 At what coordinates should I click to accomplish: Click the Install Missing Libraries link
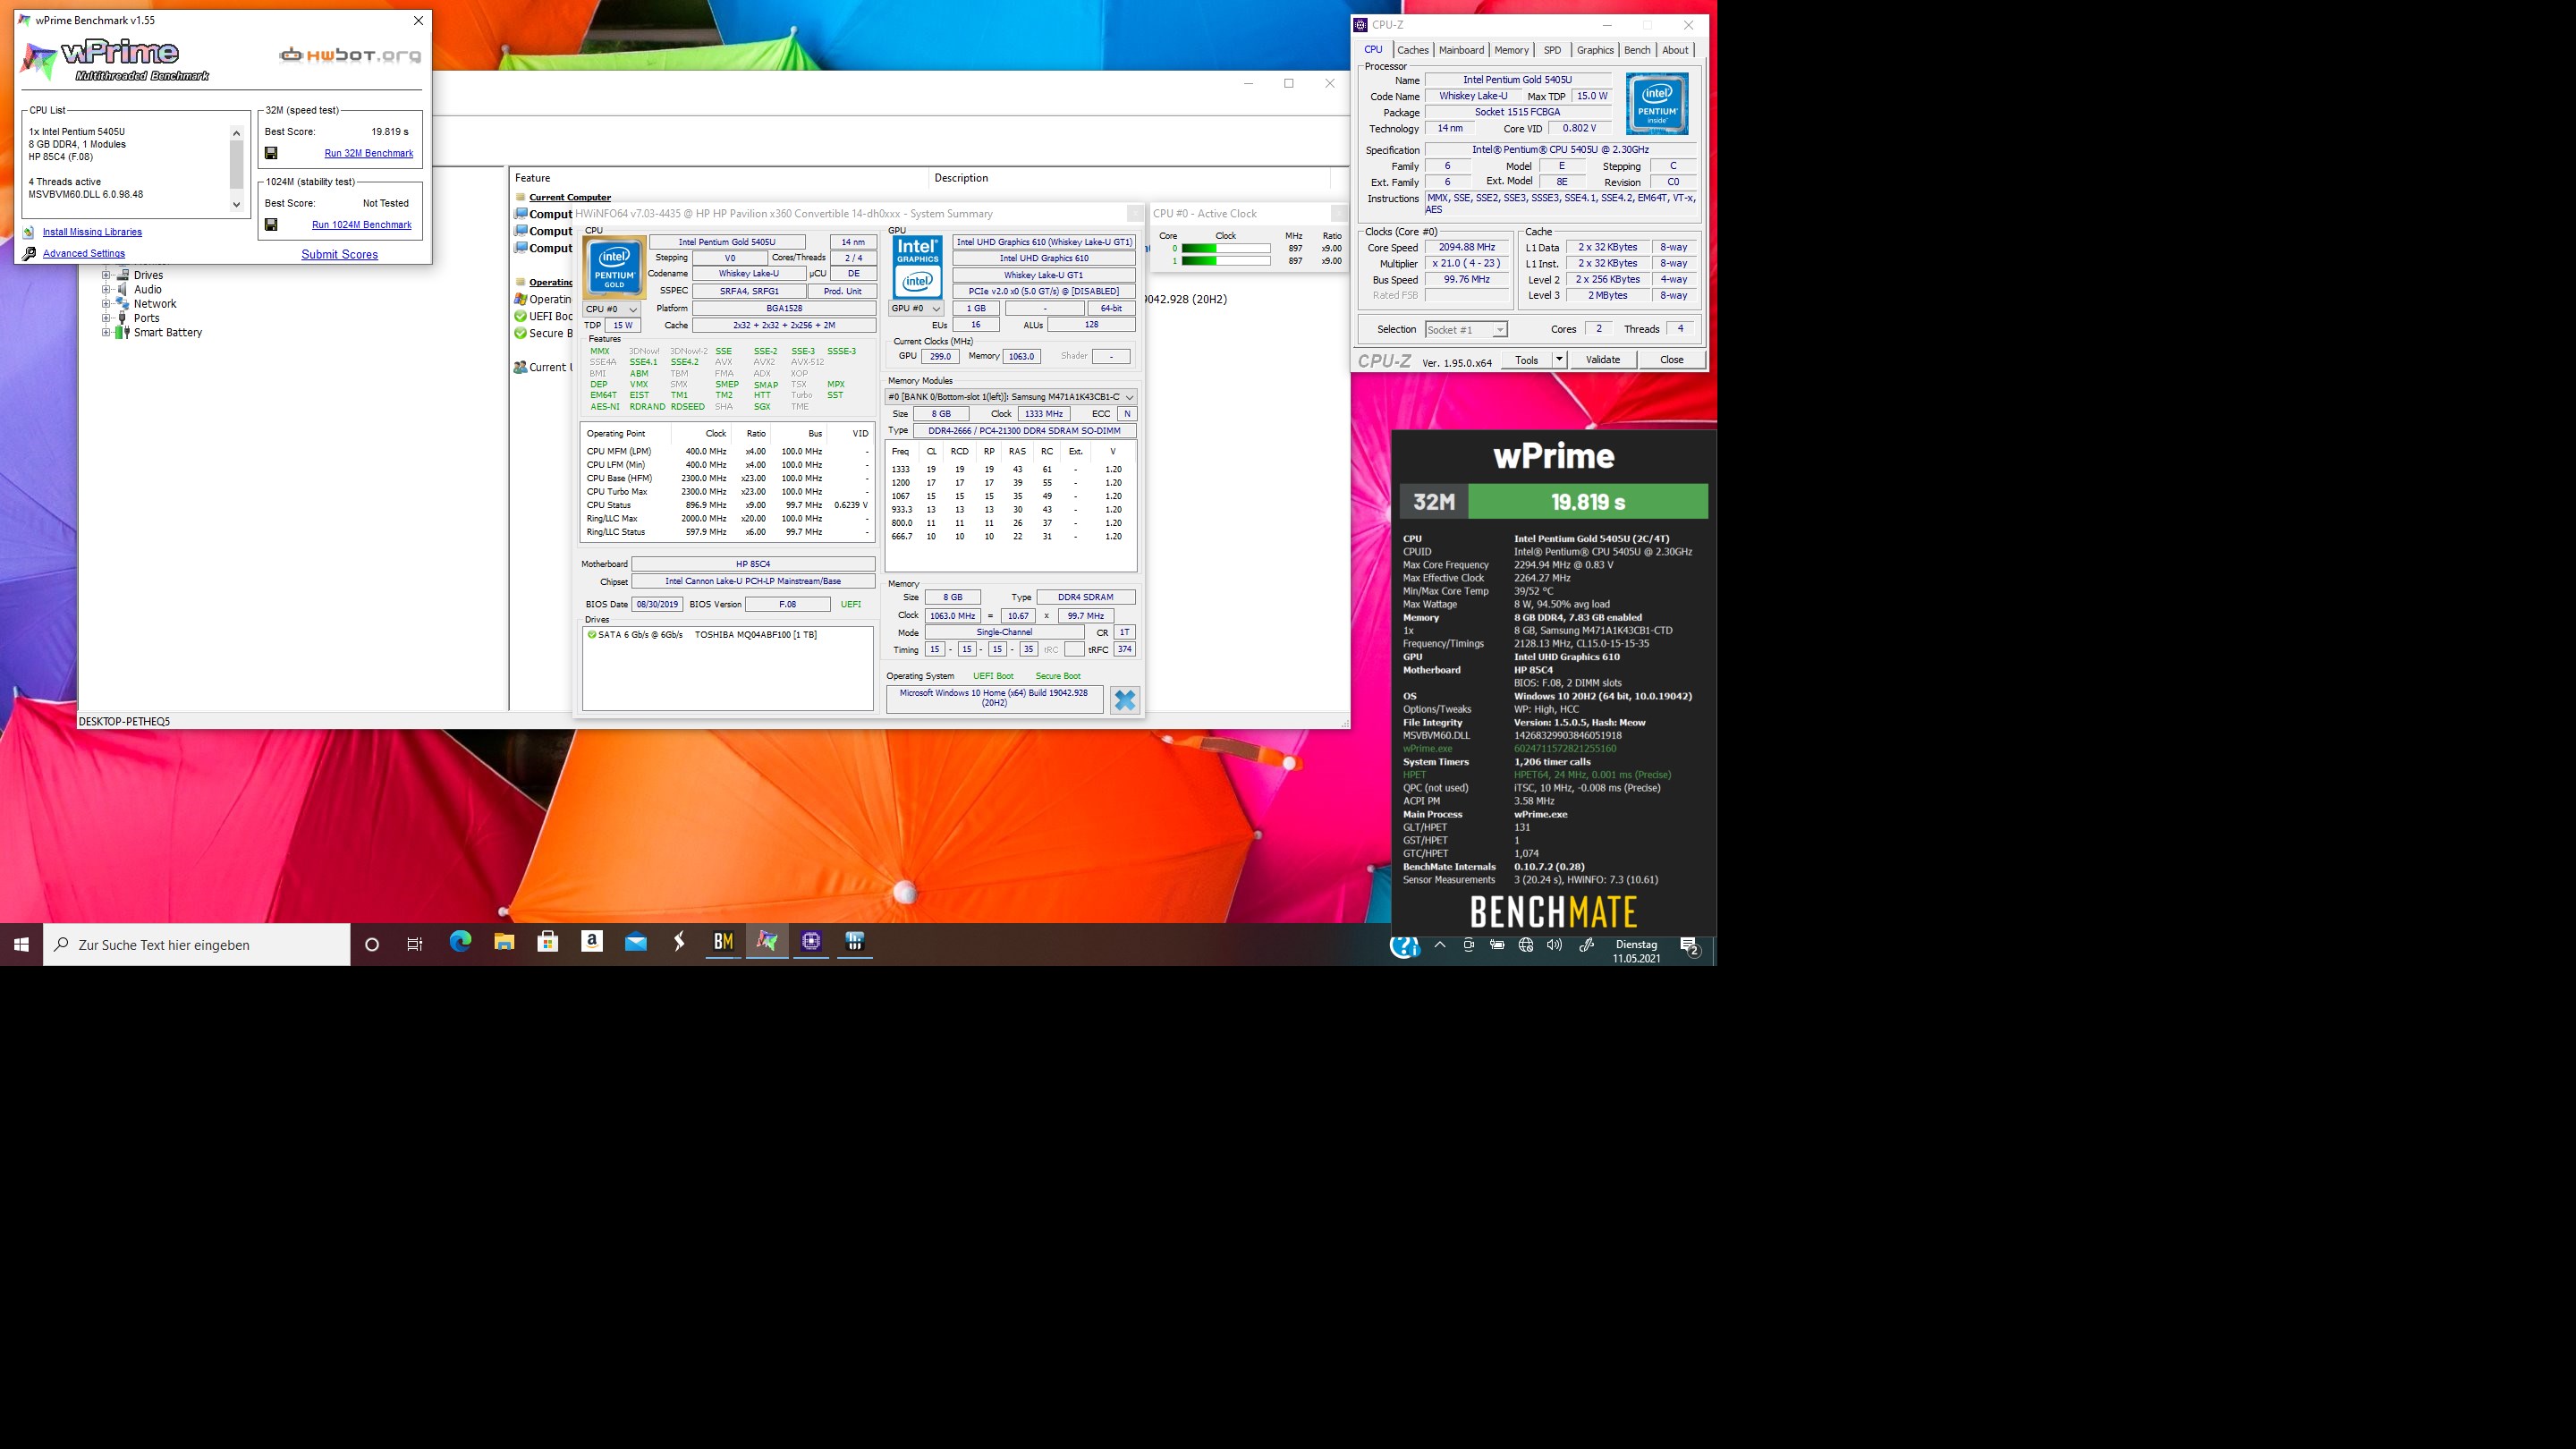point(92,232)
